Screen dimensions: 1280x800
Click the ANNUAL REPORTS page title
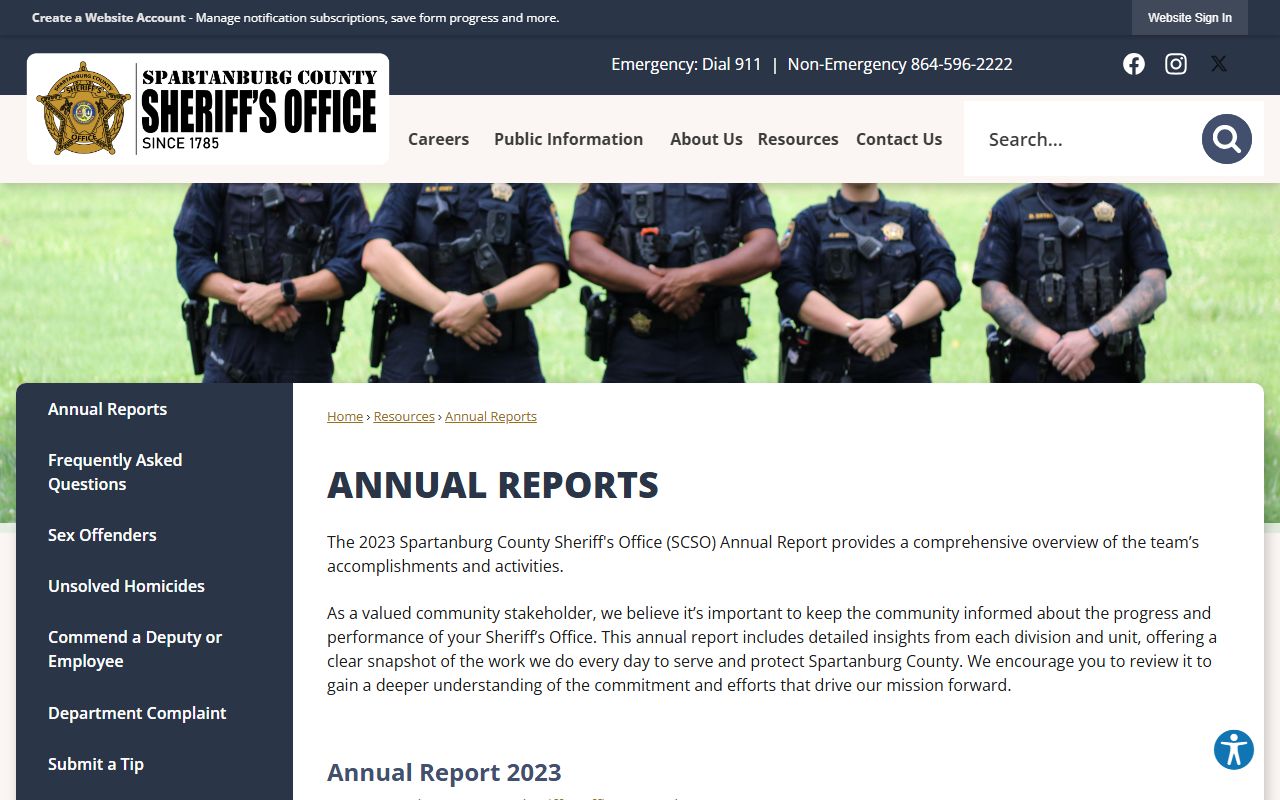[x=493, y=485]
